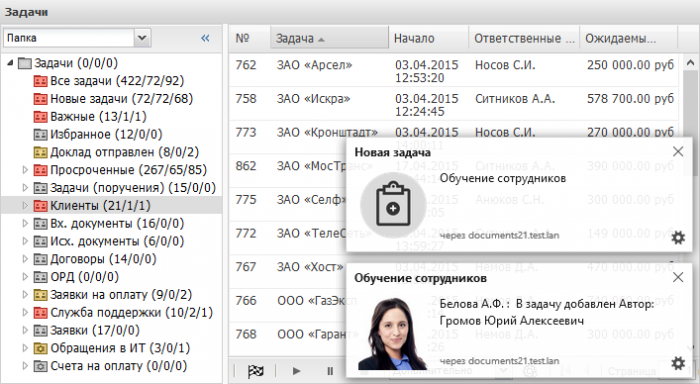Select ОРД (0/0/0) folder
The height and width of the screenshot is (384, 700).
[85, 277]
